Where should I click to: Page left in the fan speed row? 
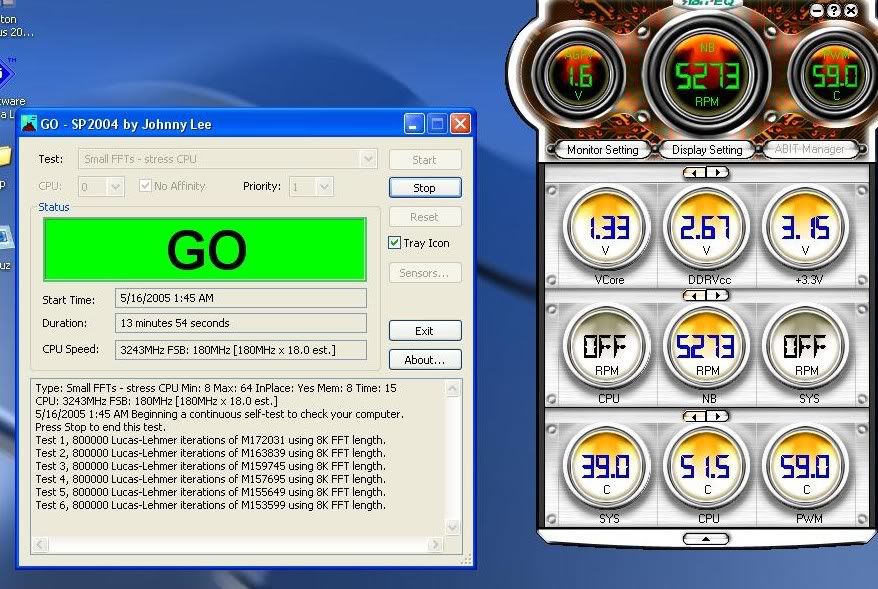[x=695, y=295]
